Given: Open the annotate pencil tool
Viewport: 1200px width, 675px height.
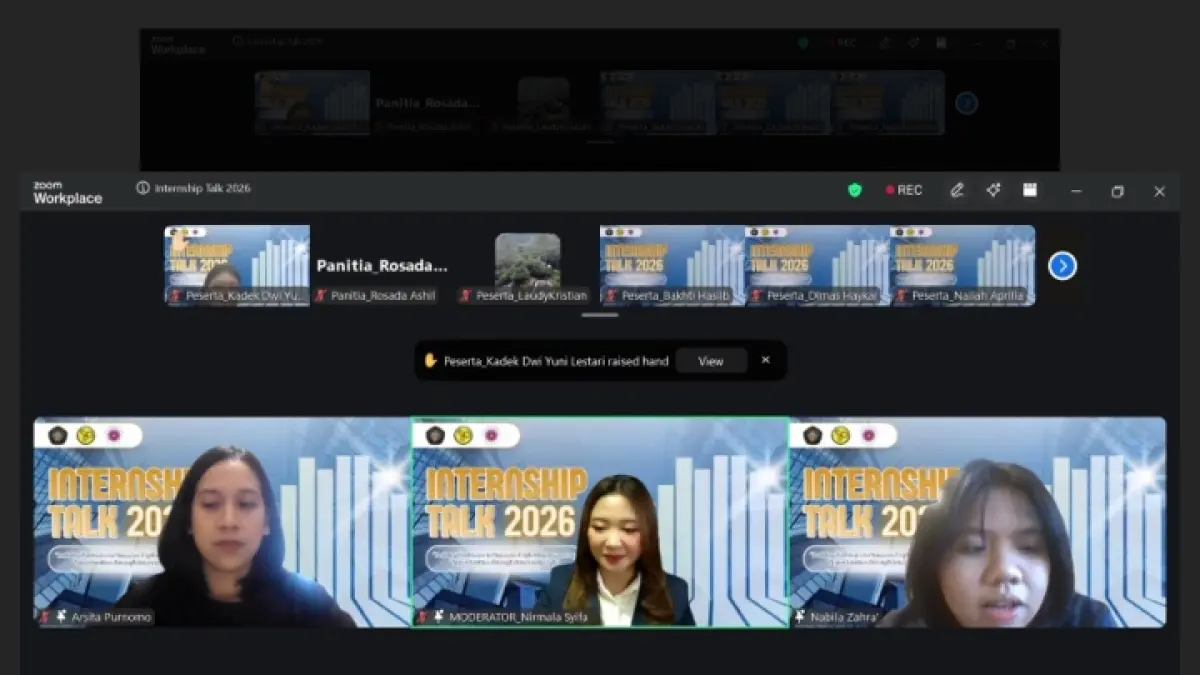Looking at the screenshot, I should point(957,190).
